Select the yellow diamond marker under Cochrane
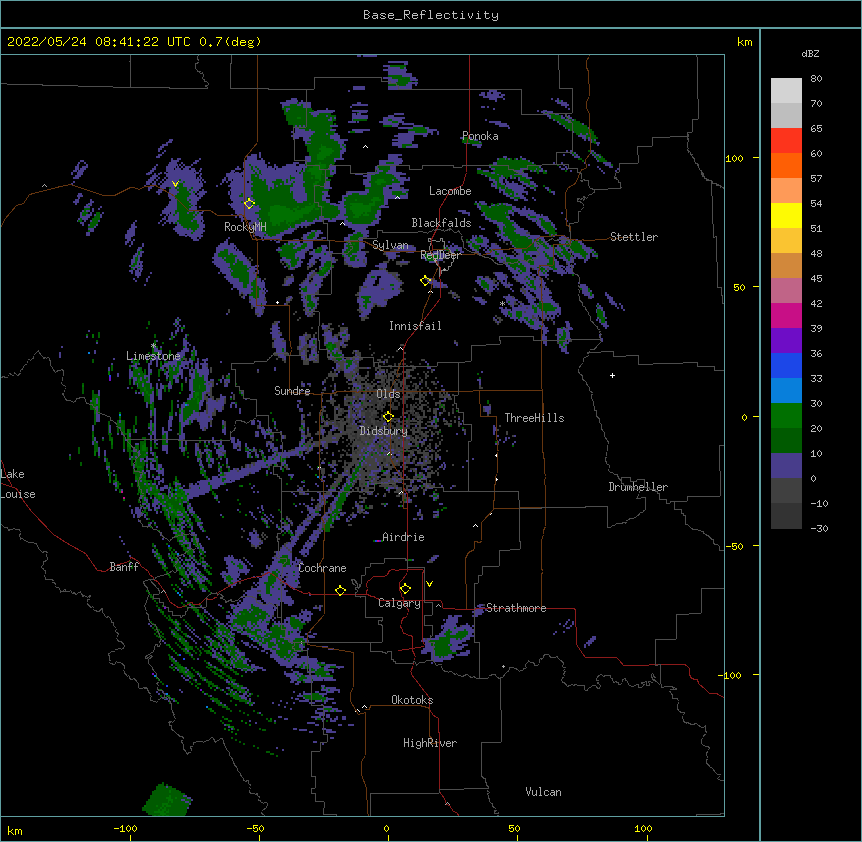862x842 pixels. click(x=340, y=590)
